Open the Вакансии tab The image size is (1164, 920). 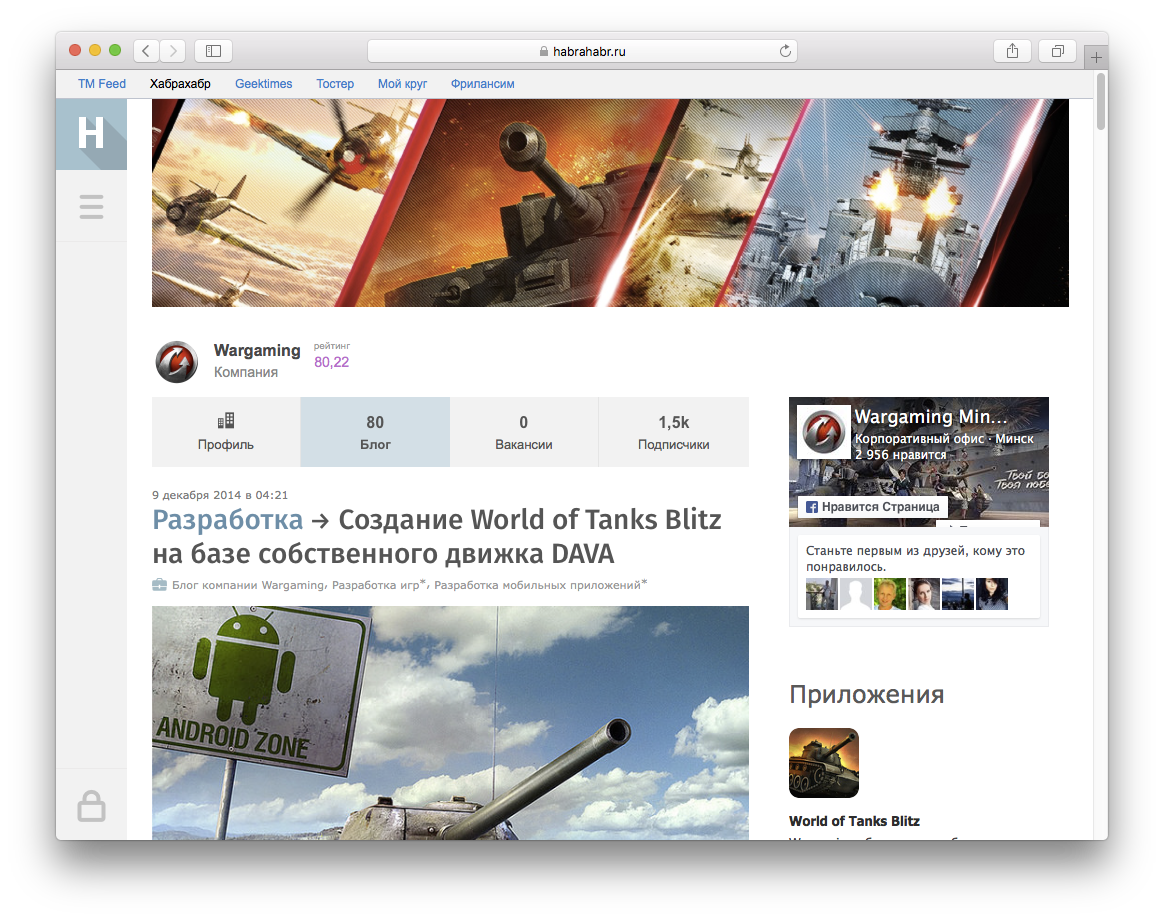[524, 432]
